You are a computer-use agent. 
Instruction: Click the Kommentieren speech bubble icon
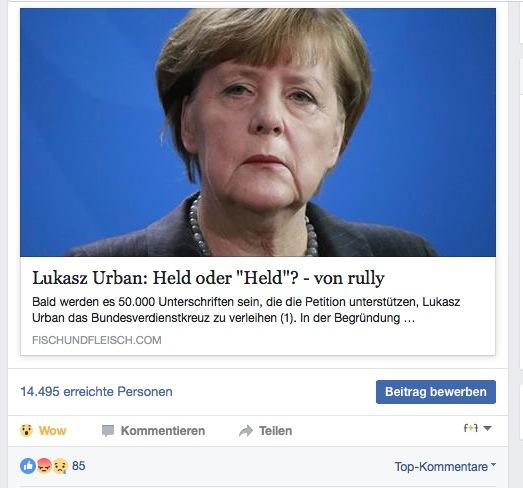[x=108, y=431]
